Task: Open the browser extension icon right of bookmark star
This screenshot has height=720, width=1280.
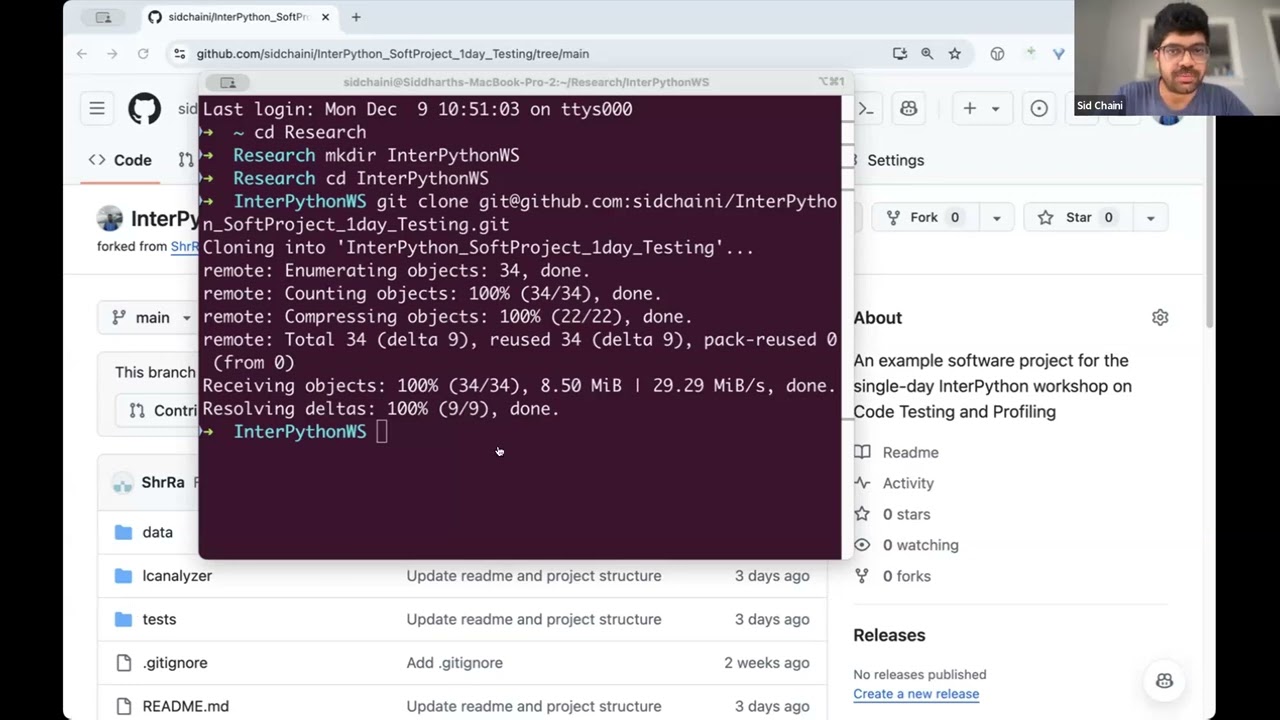Action: coord(997,54)
